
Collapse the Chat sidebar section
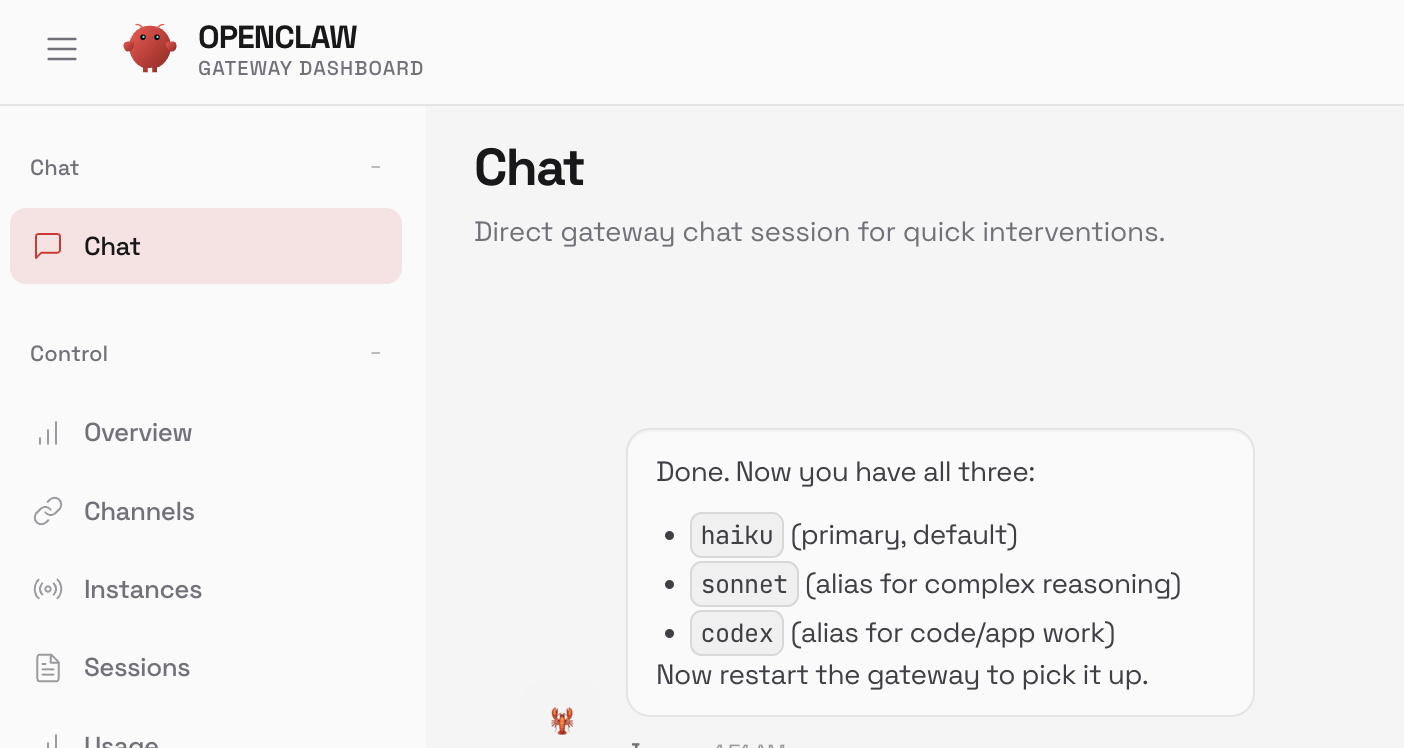pyautogui.click(x=375, y=167)
